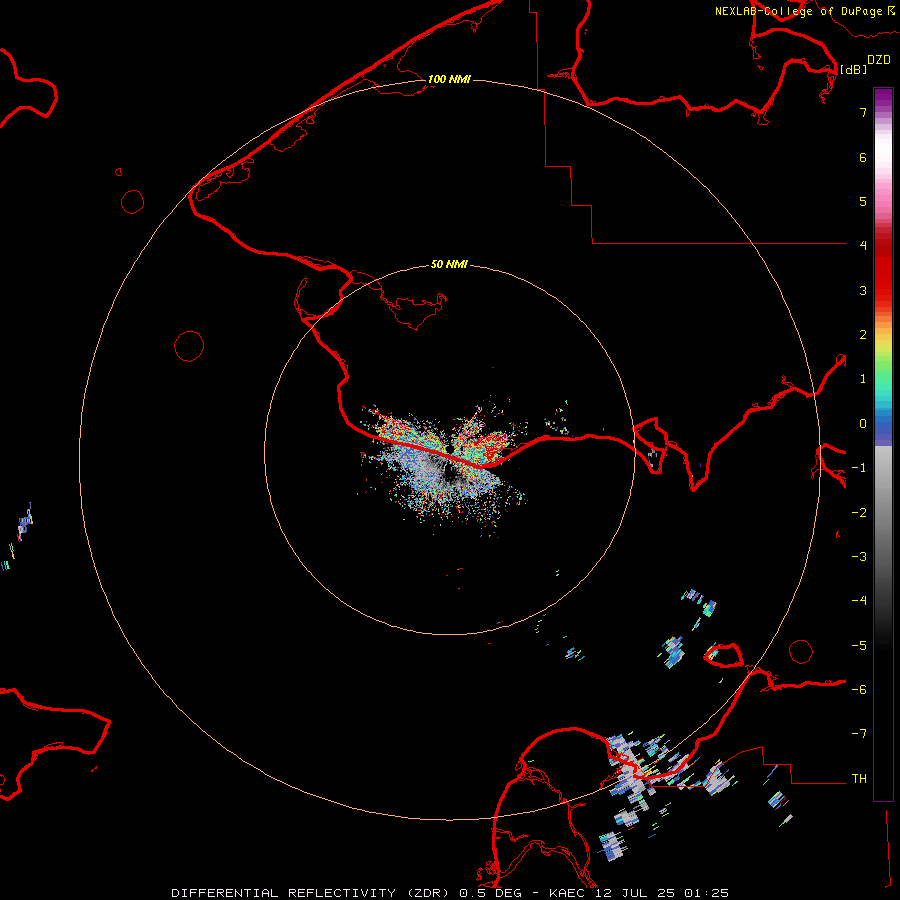This screenshot has width=900, height=900.
Task: Click the -5 value on color scale
Action: 859,646
